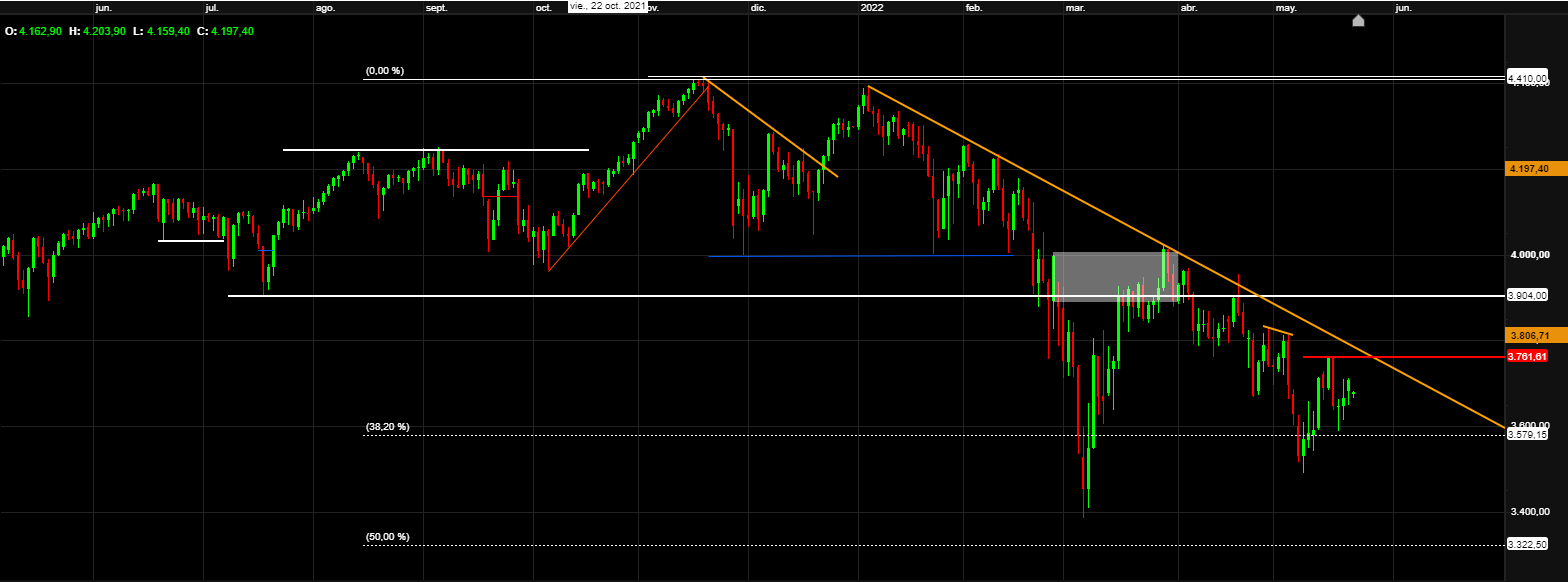Select the gray shaded rectangle zone on chart
The height and width of the screenshot is (582, 1568).
click(x=1115, y=277)
